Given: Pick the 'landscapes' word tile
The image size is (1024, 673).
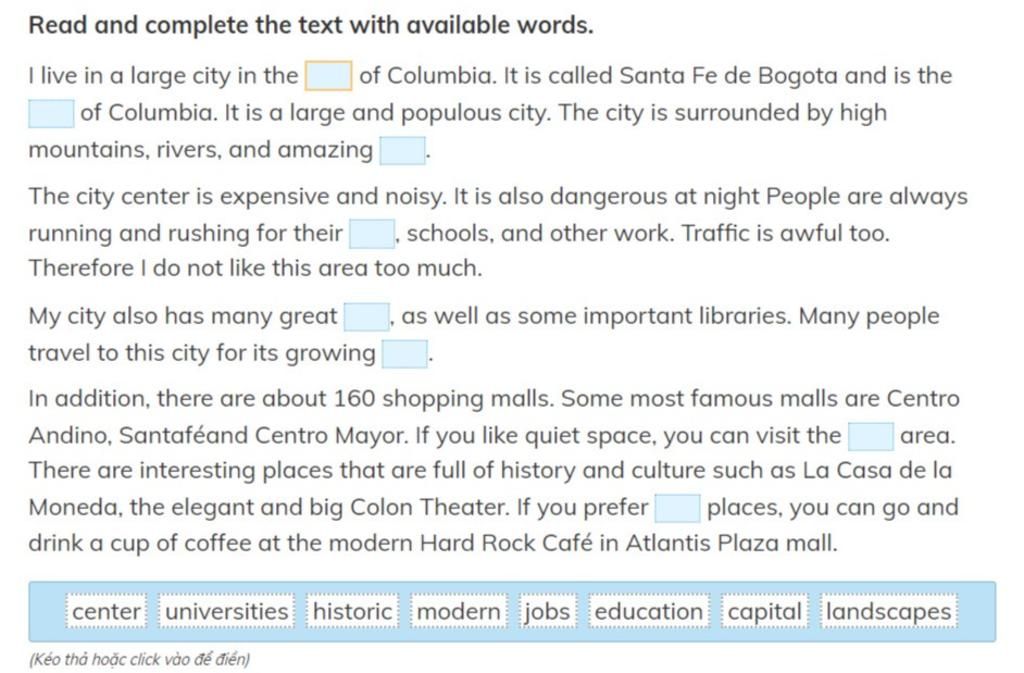Looking at the screenshot, I should (888, 611).
